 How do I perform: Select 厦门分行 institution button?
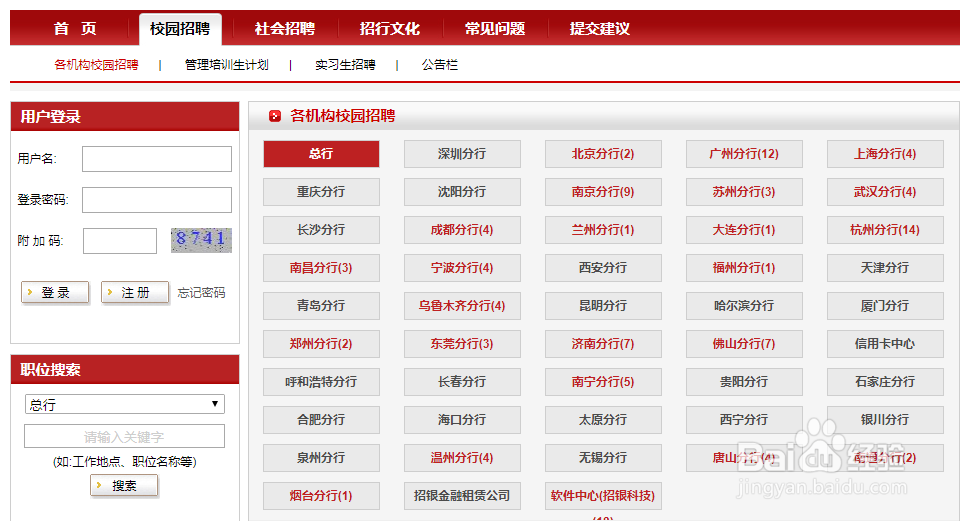[x=885, y=306]
